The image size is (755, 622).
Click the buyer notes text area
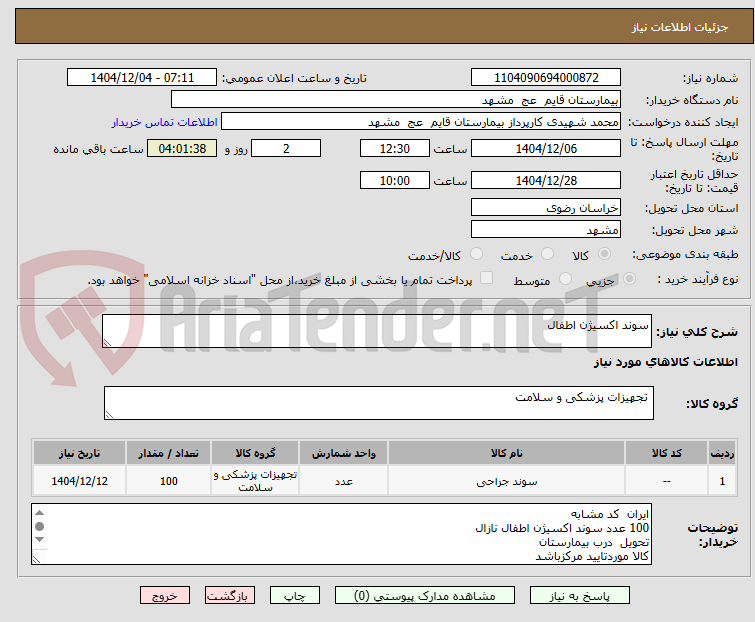click(x=341, y=534)
